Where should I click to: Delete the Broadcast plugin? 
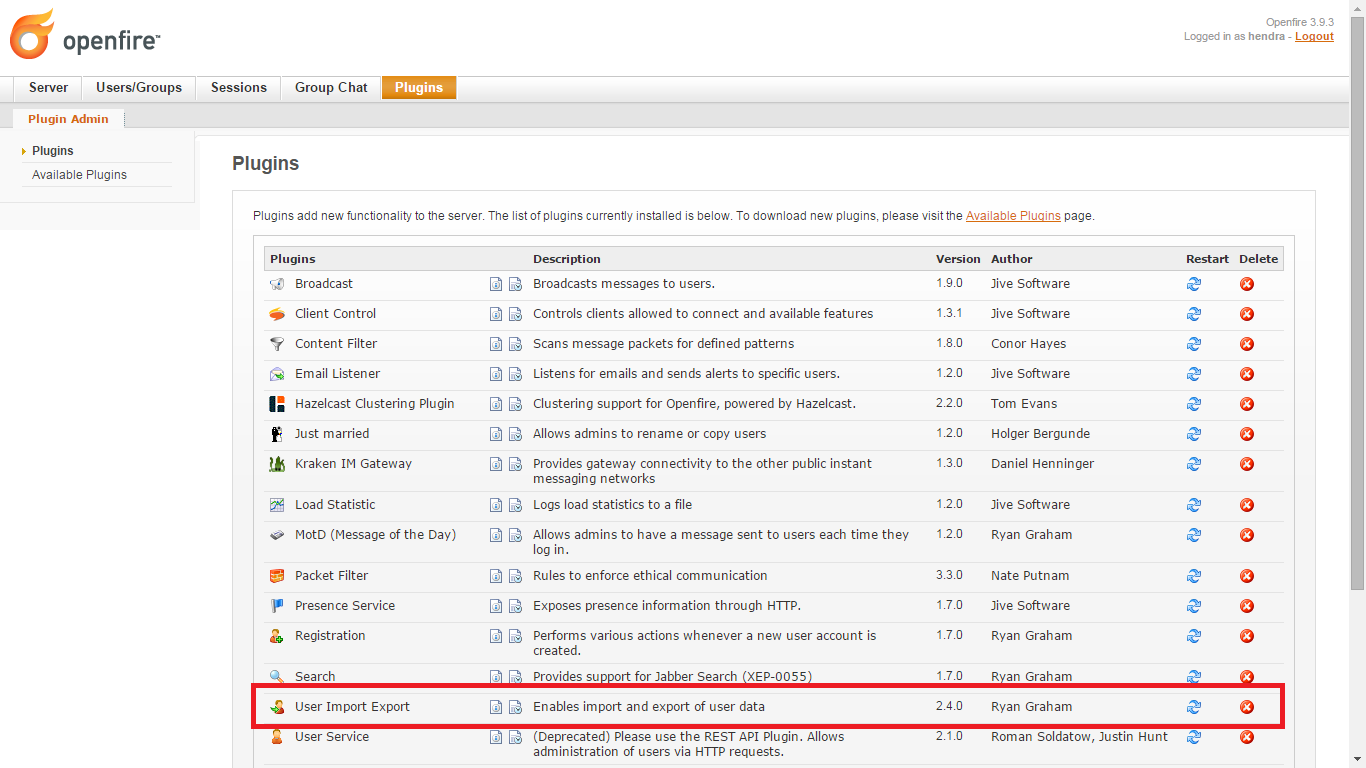[1247, 284]
